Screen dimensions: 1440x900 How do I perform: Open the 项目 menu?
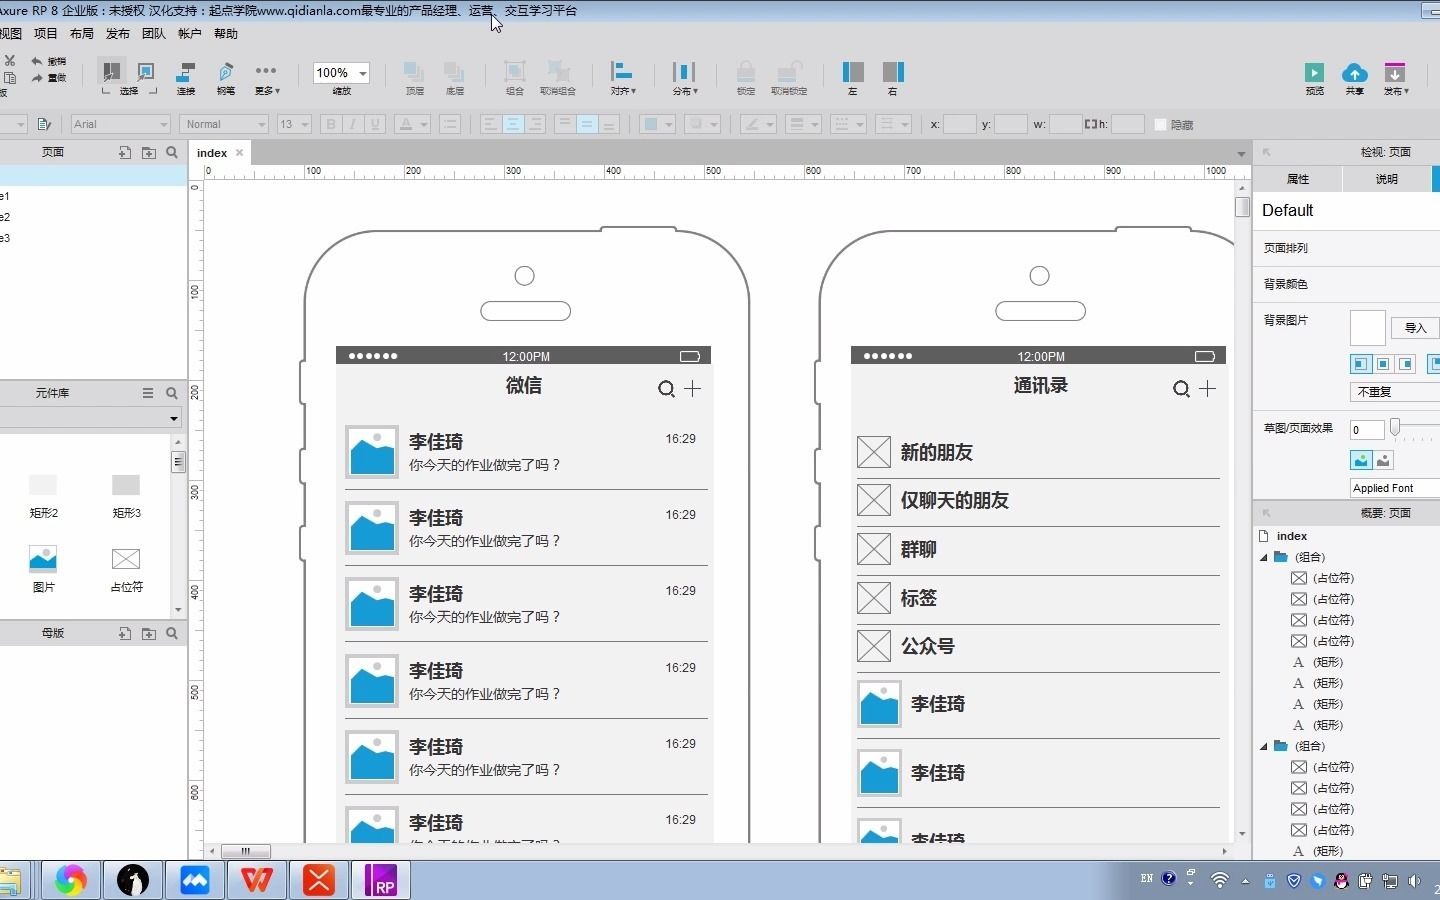[x=46, y=34]
